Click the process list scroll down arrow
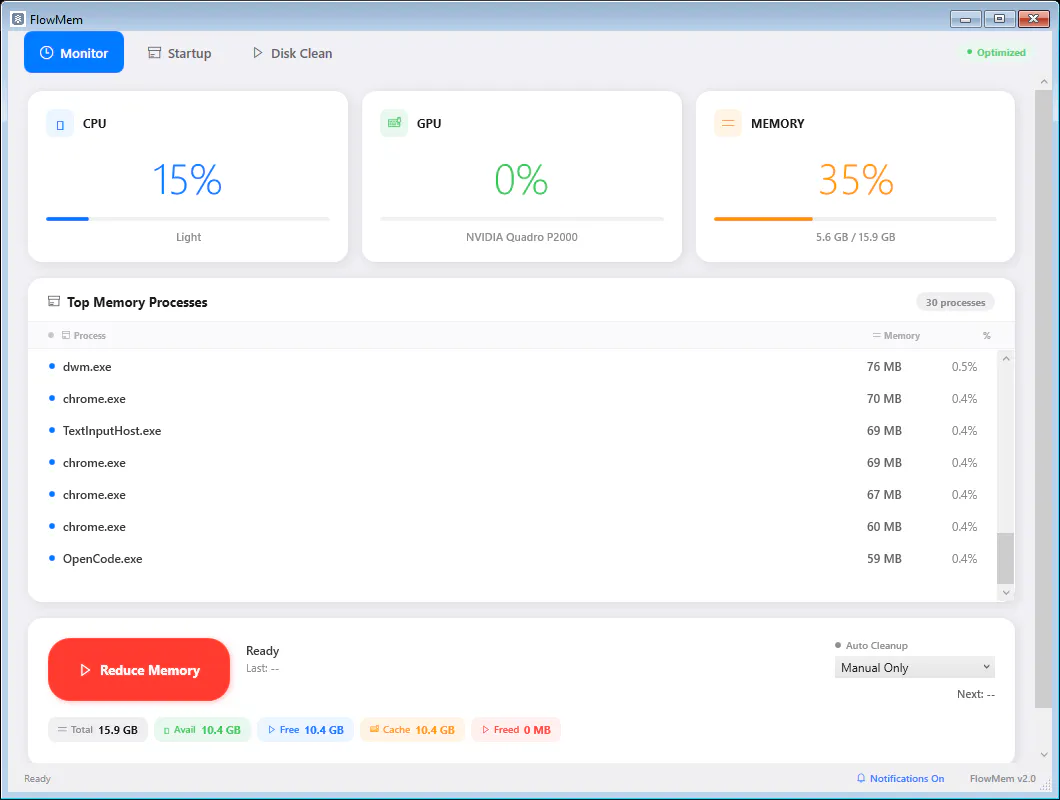Viewport: 1060px width, 800px height. click(x=1006, y=592)
